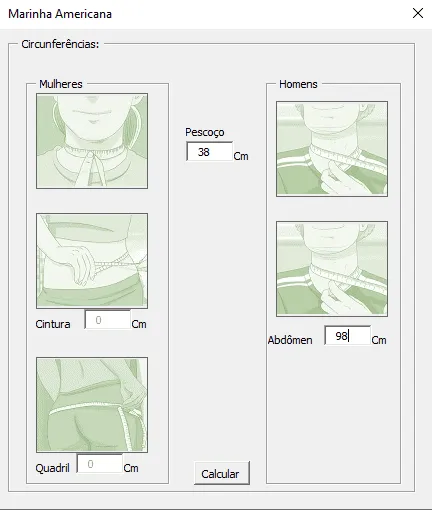Select the Abdômen value field

[348, 335]
